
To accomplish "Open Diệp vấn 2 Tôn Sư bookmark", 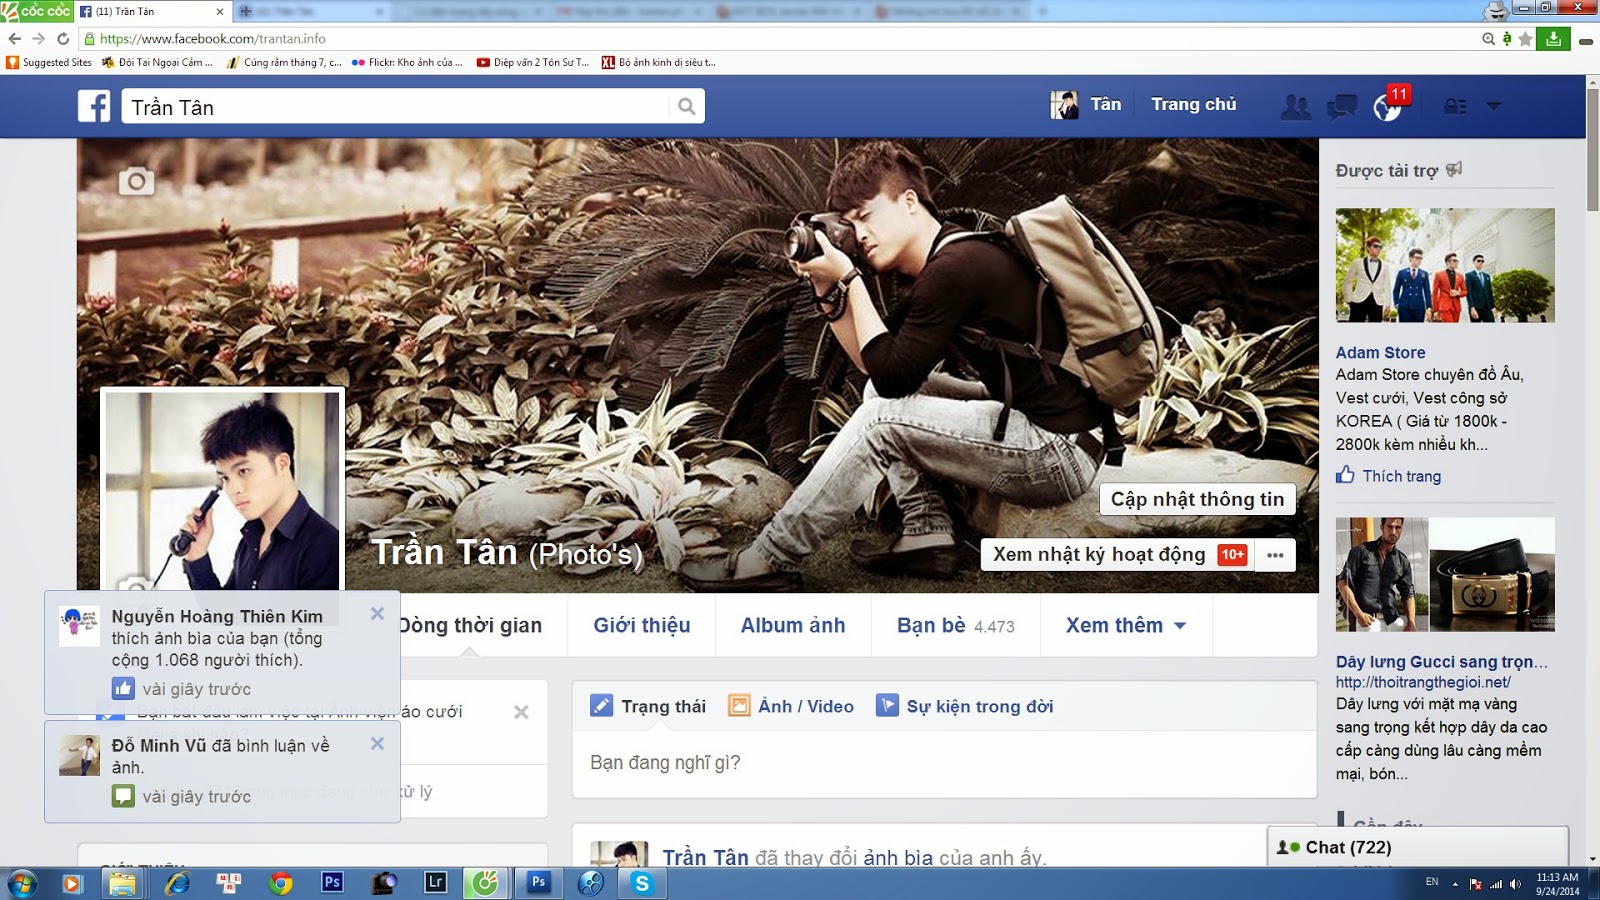I will click(x=533, y=62).
